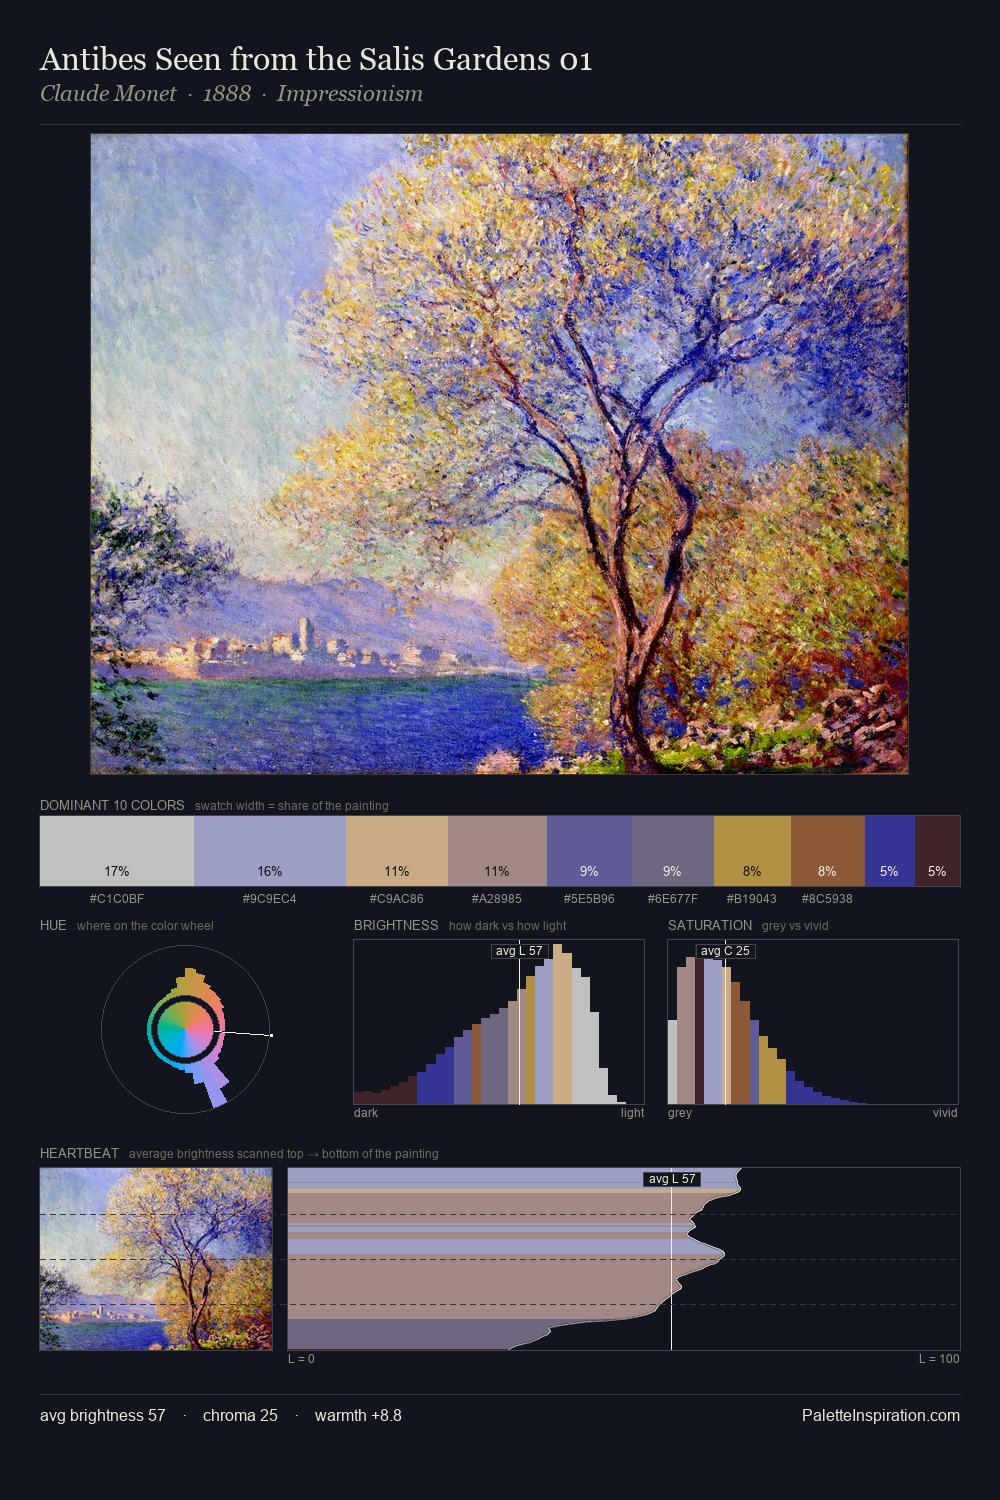Pick the tan 11% color swatch
This screenshot has height=1500, width=1000.
point(397,851)
